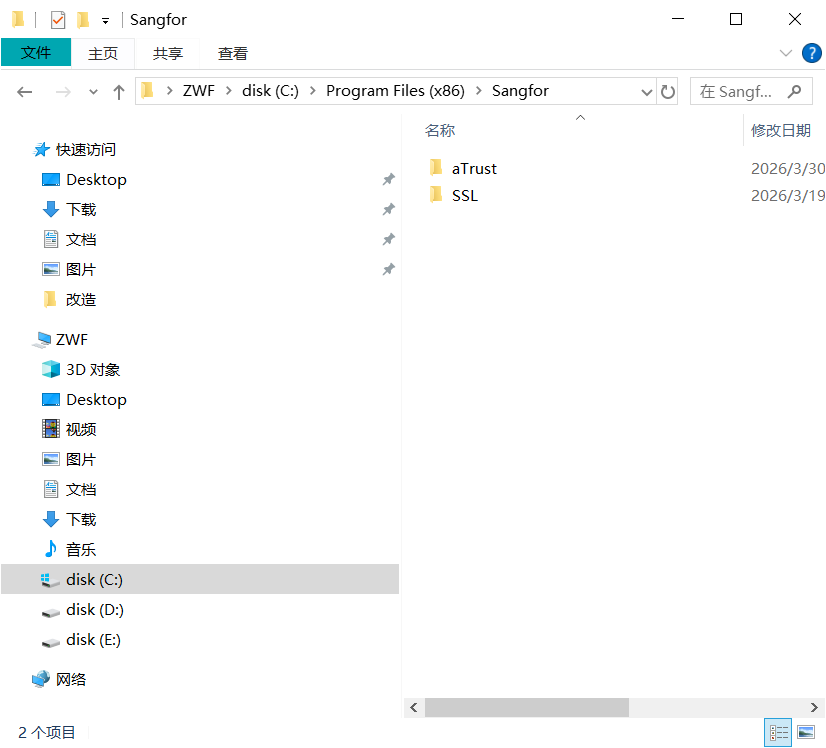The width and height of the screenshot is (826, 748).
Task: Switch to large thumbnails view layout
Action: (805, 733)
